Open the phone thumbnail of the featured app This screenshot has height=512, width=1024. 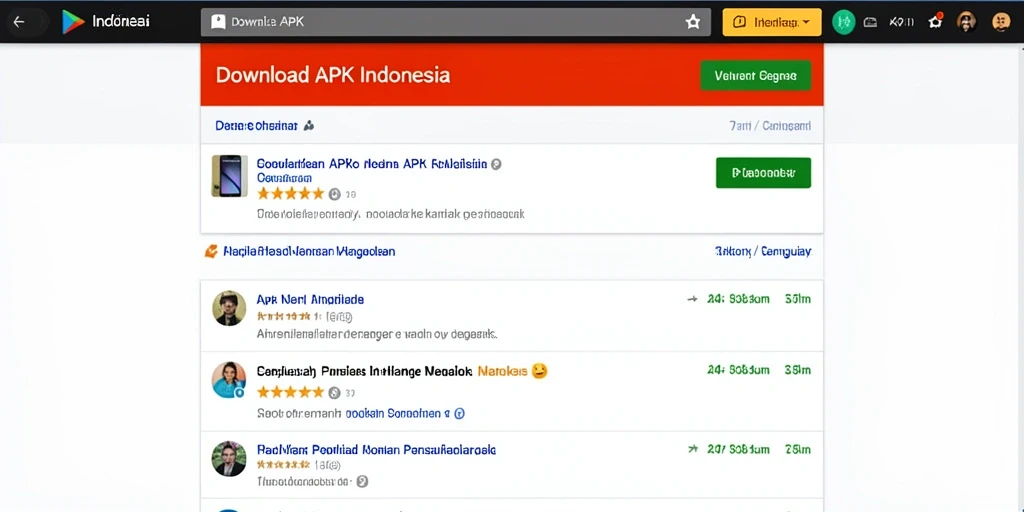point(229,176)
